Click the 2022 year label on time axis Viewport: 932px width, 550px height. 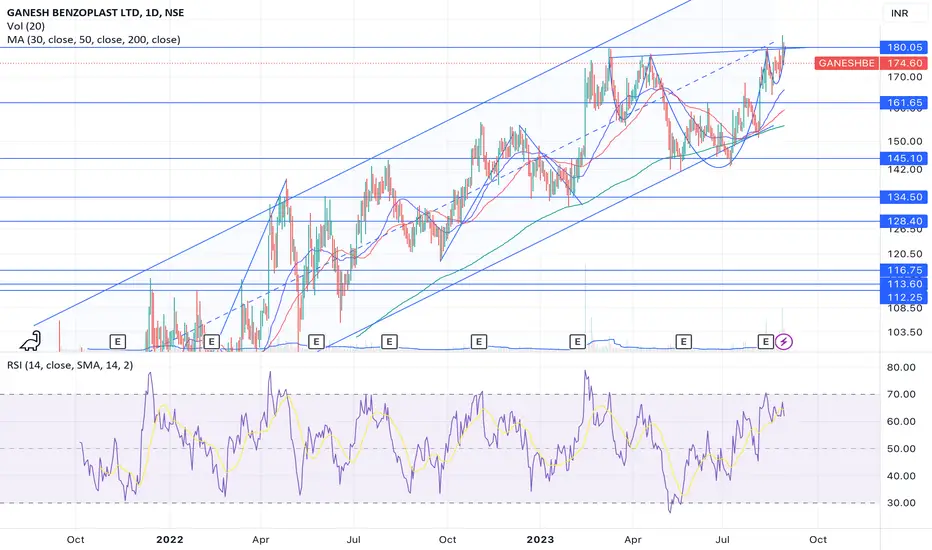click(169, 540)
